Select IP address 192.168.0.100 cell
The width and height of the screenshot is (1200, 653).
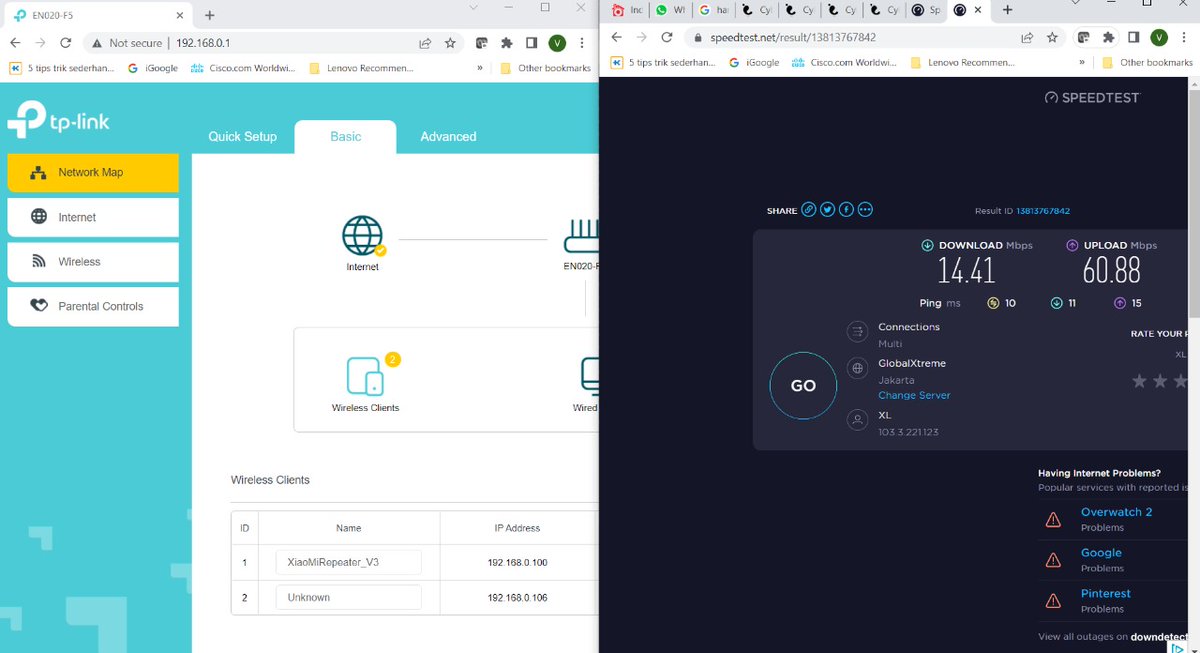click(518, 563)
